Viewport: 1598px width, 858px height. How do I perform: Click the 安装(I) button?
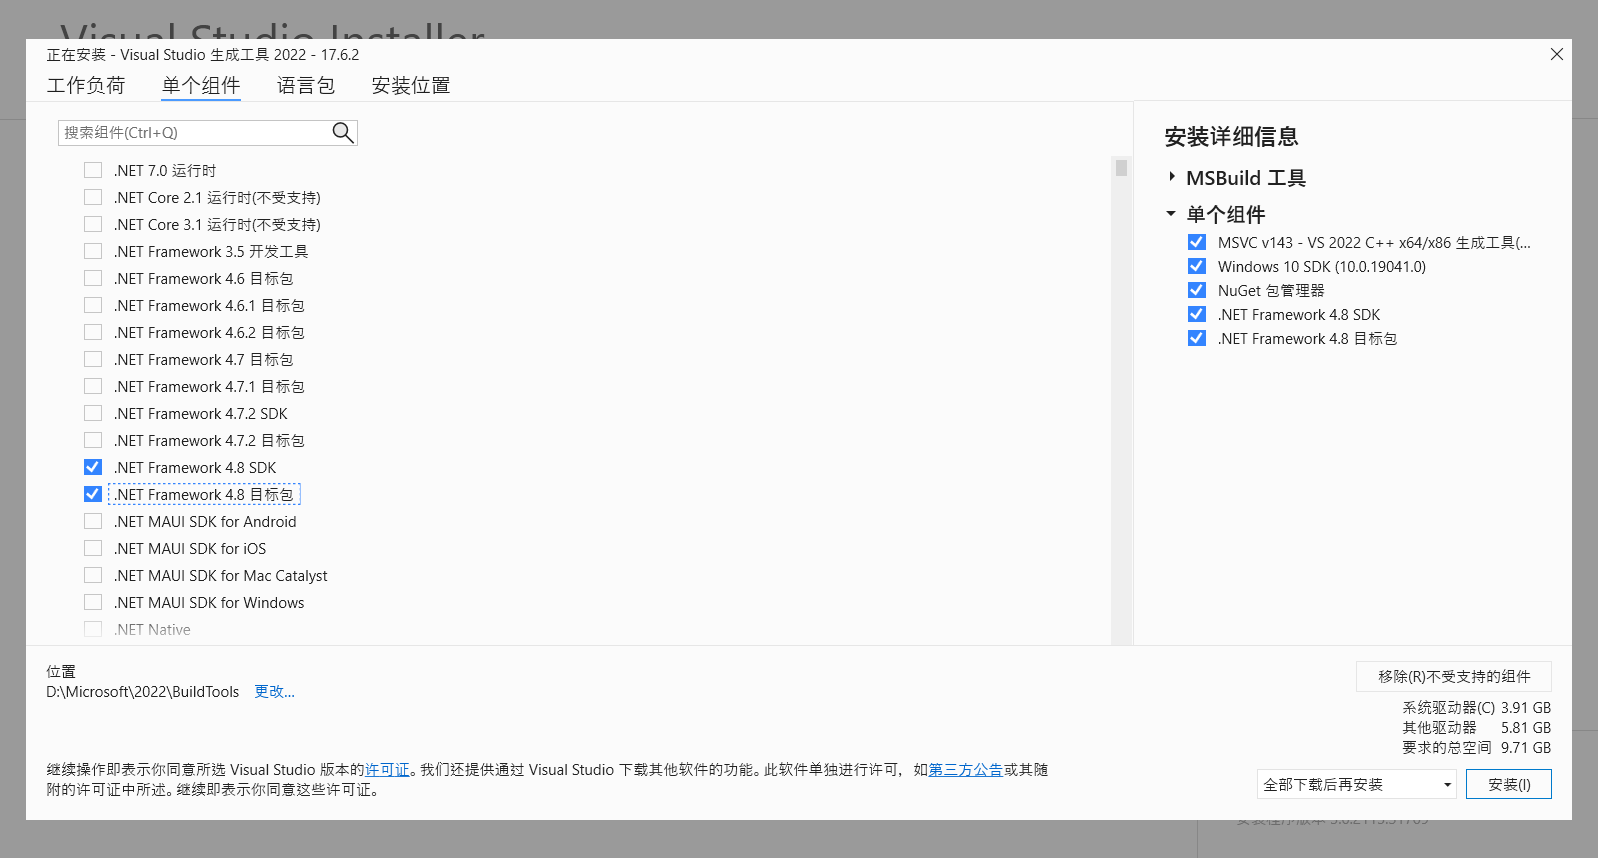[1509, 784]
